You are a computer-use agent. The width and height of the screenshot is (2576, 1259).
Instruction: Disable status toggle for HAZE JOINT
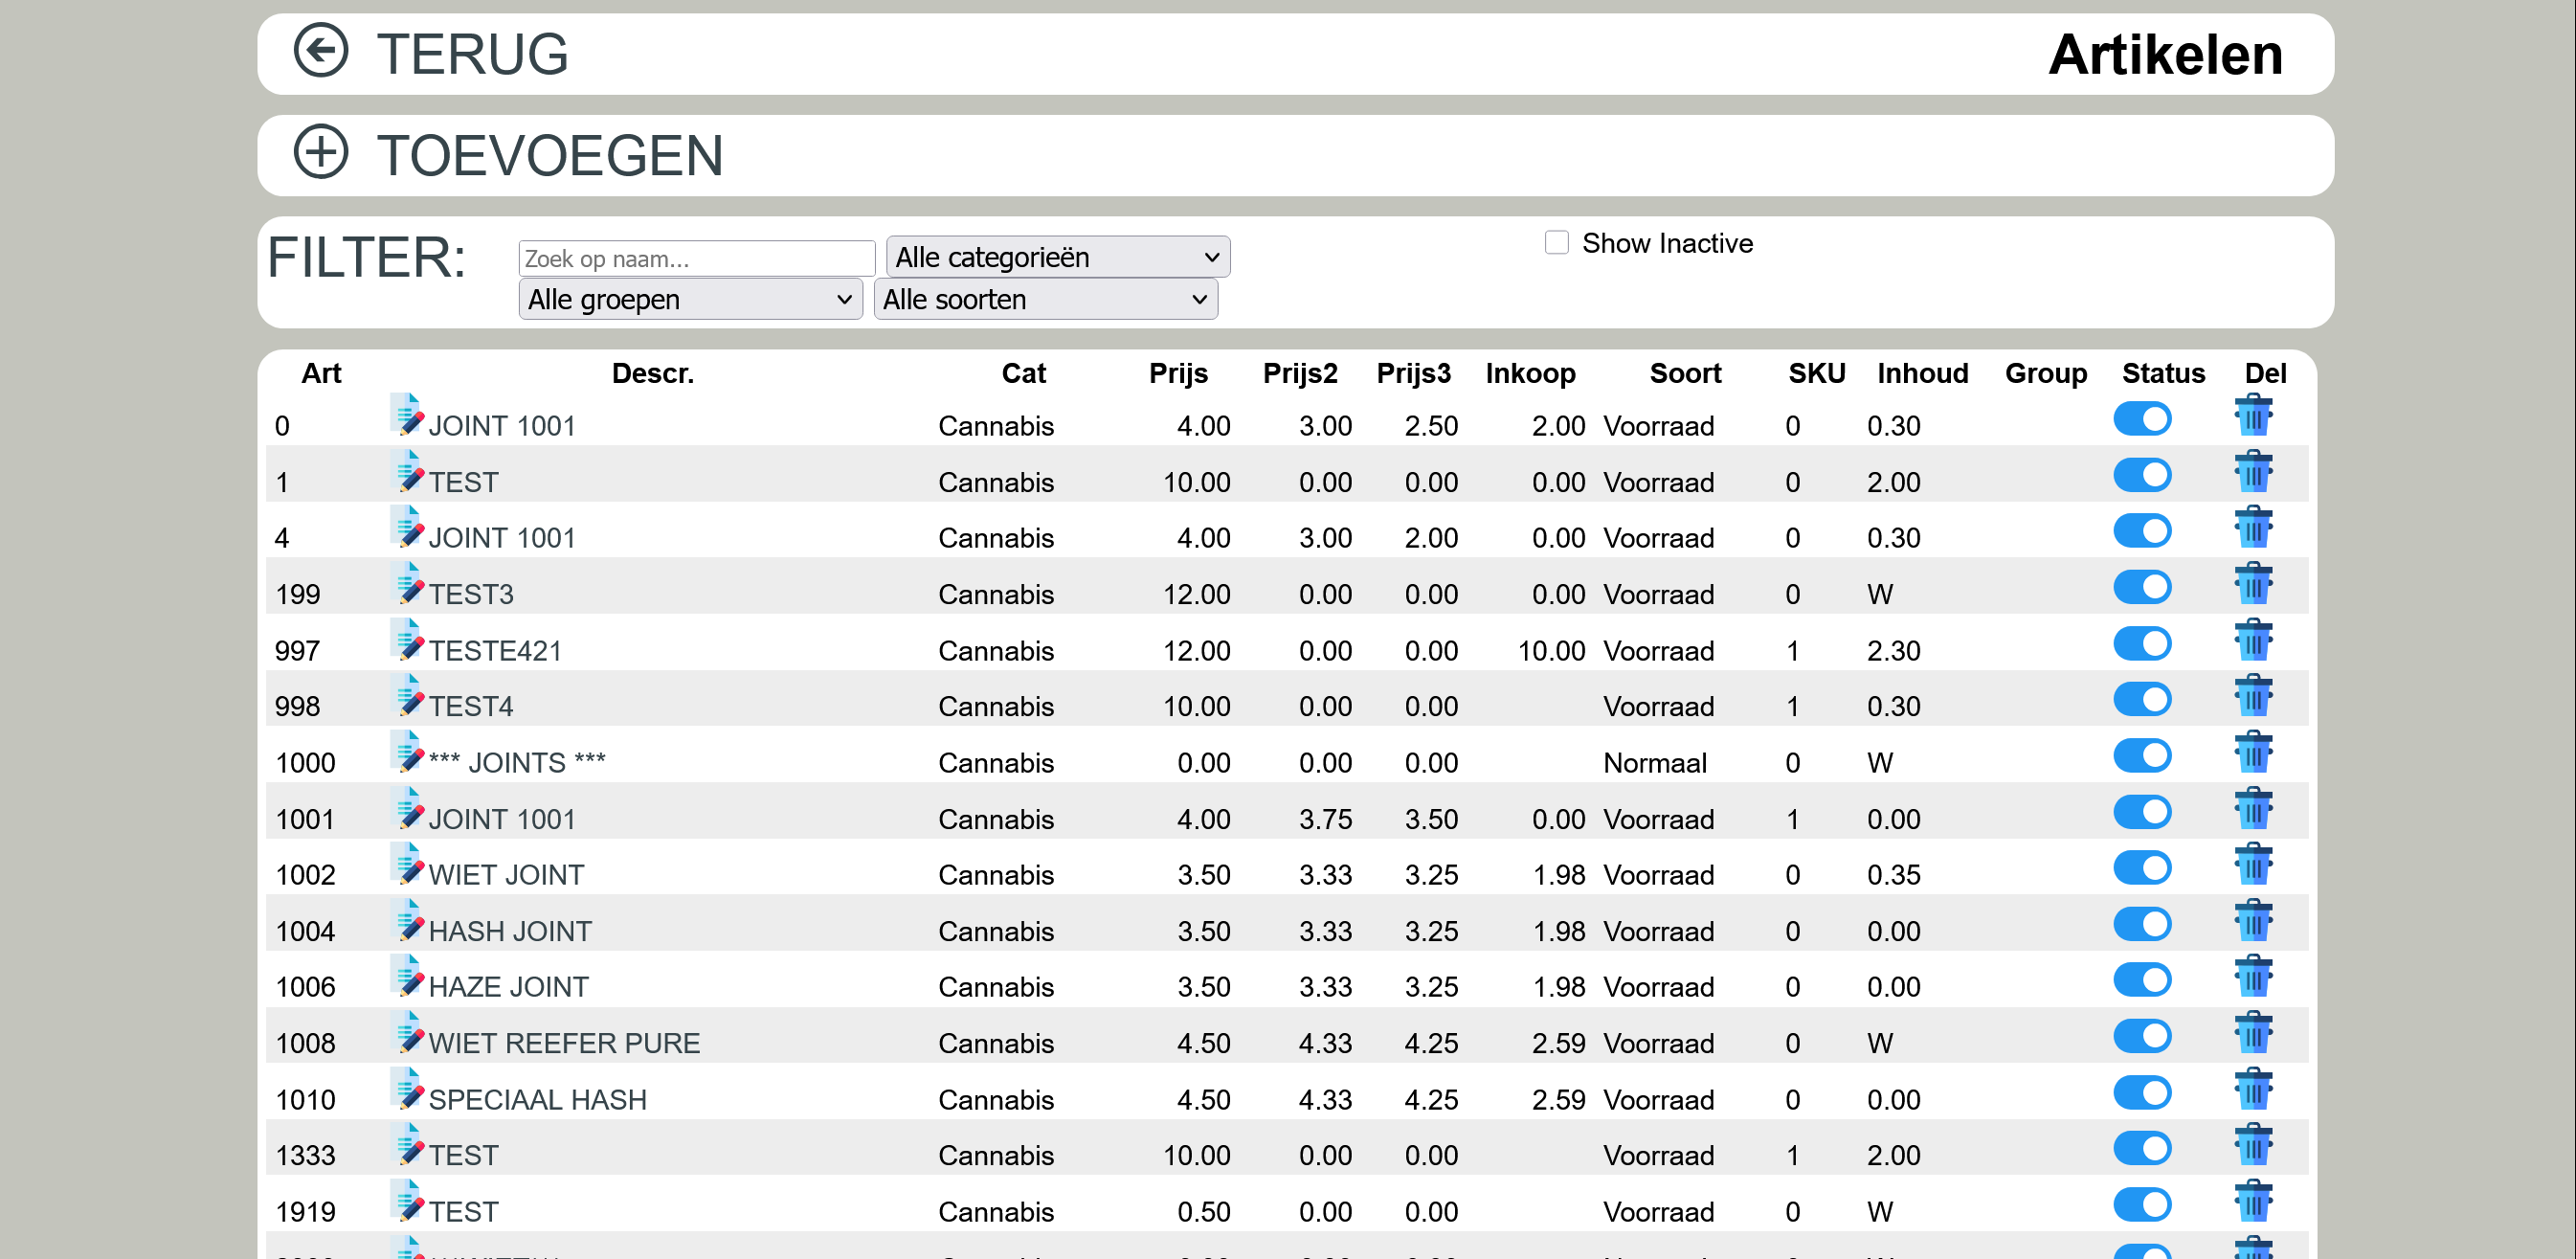coord(2142,980)
